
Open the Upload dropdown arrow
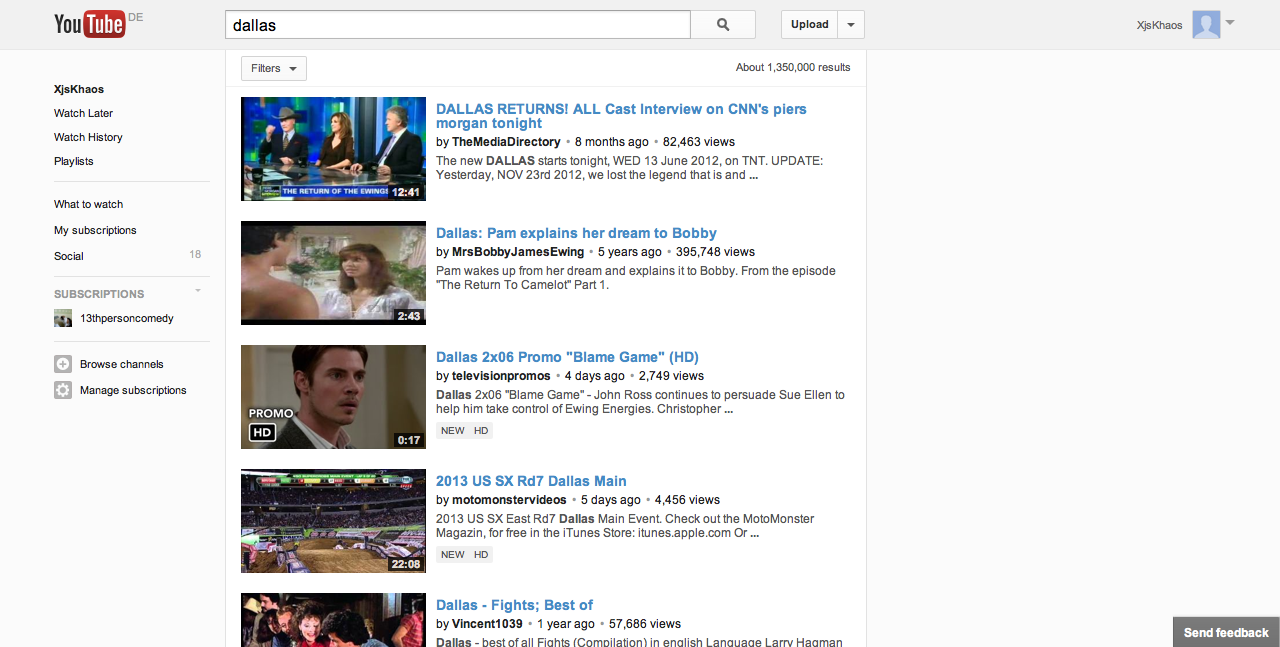click(x=851, y=25)
